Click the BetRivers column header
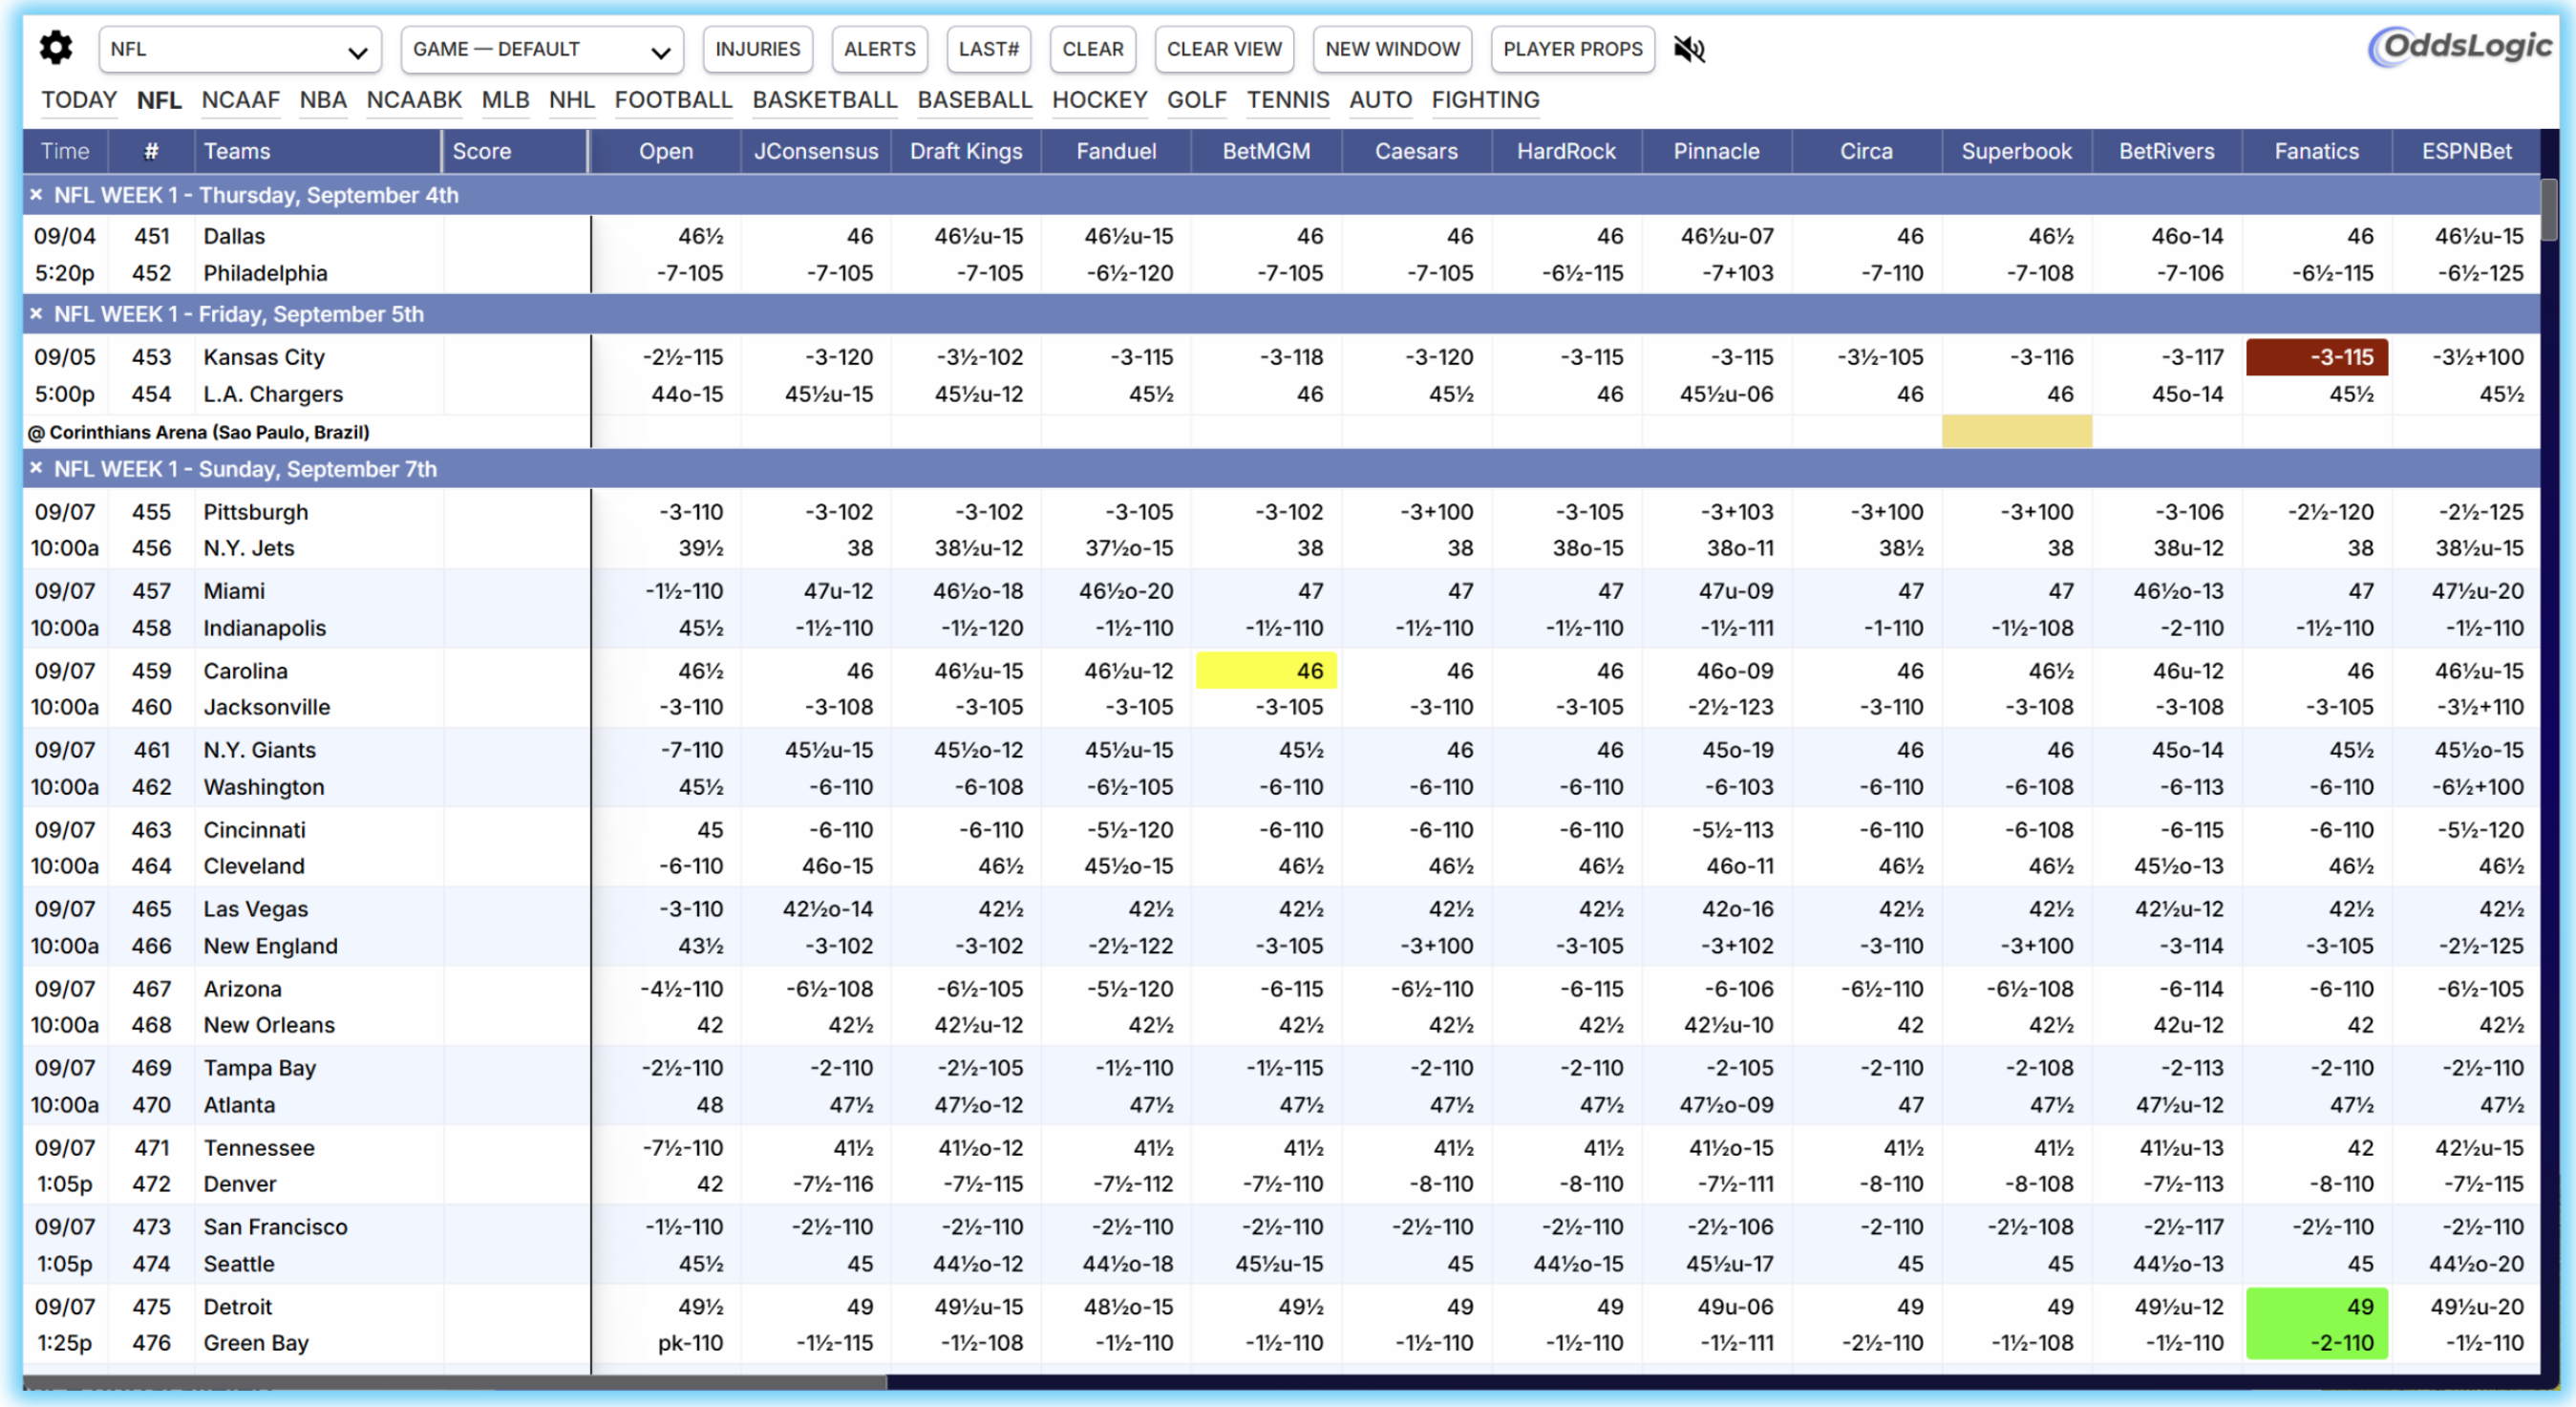The height and width of the screenshot is (1407, 2576). click(2166, 151)
